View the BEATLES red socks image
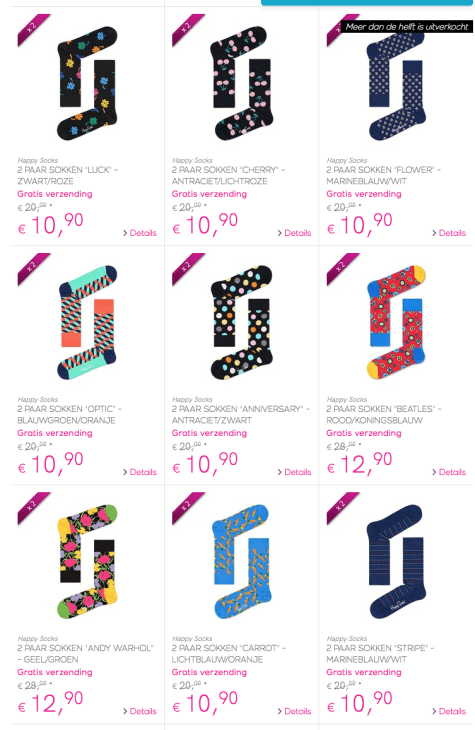The width and height of the screenshot is (475, 730). coord(396,323)
